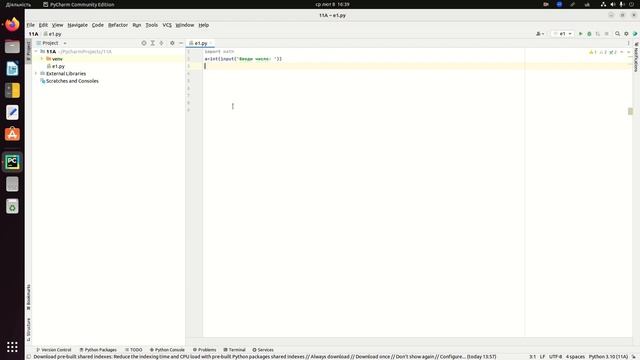Toggle the Project side stripe button
This screenshot has width=640, height=360.
click(29, 51)
